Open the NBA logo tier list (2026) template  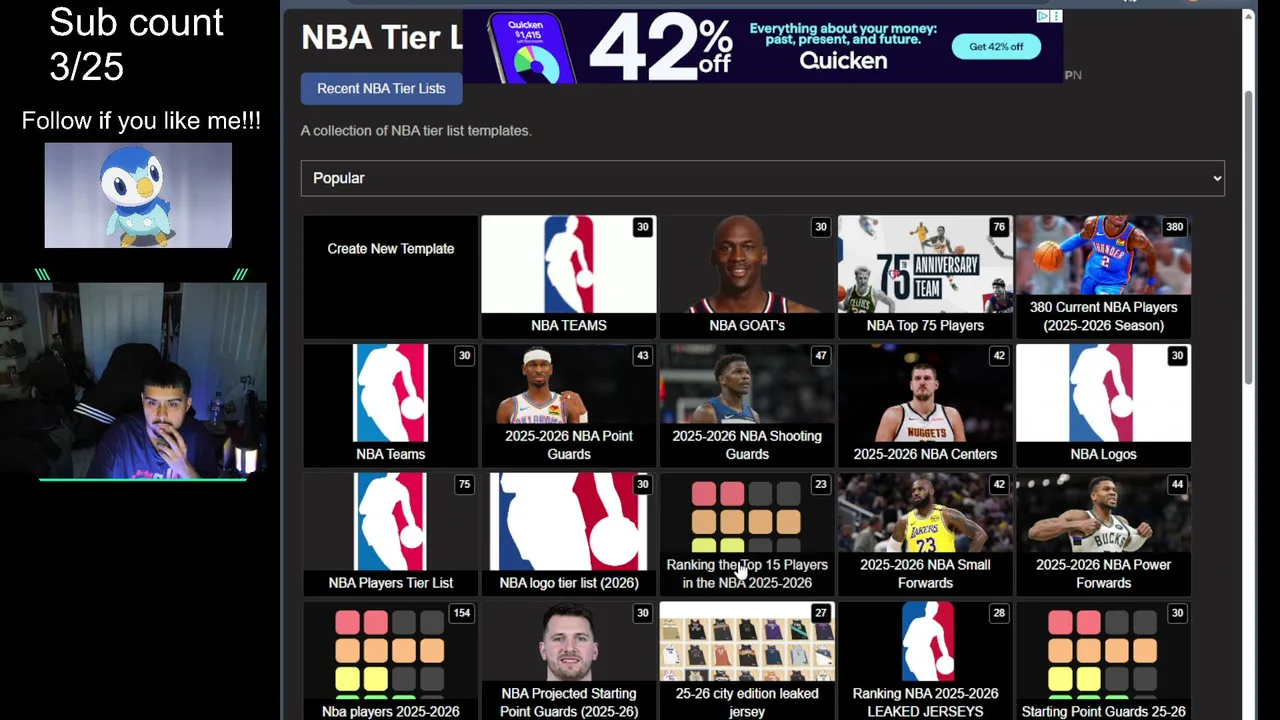(x=569, y=535)
